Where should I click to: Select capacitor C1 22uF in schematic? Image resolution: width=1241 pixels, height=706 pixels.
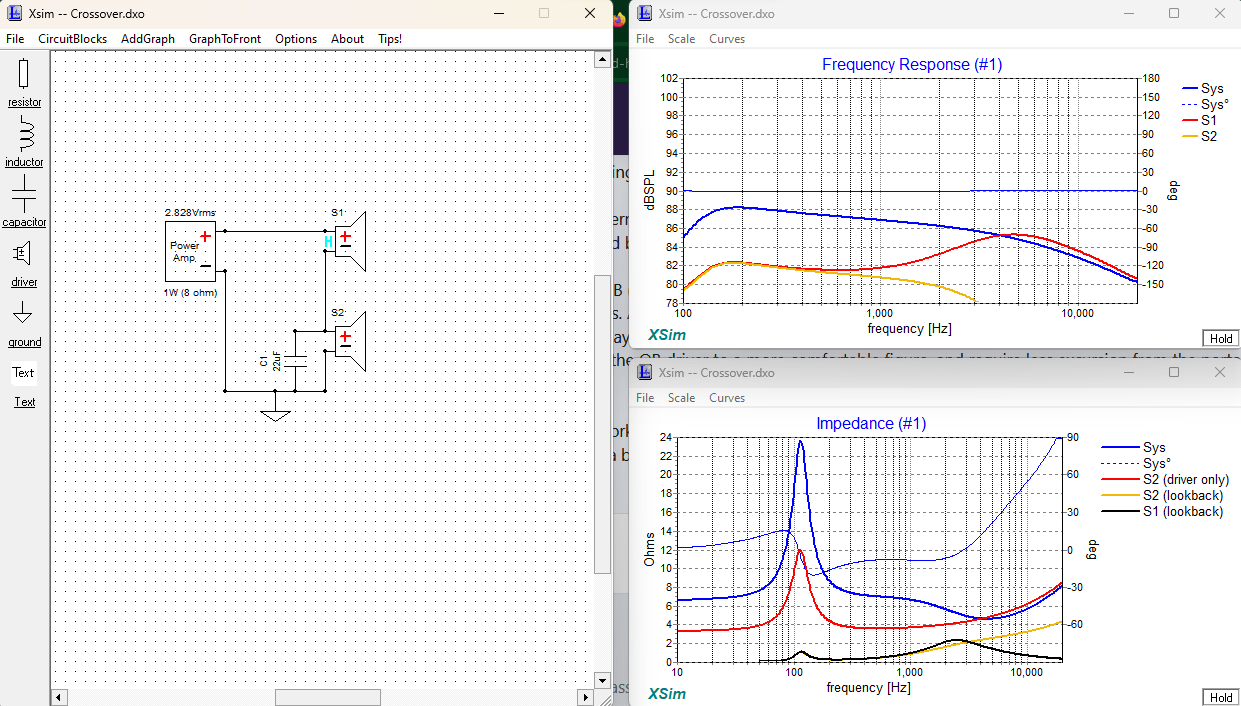coord(295,360)
